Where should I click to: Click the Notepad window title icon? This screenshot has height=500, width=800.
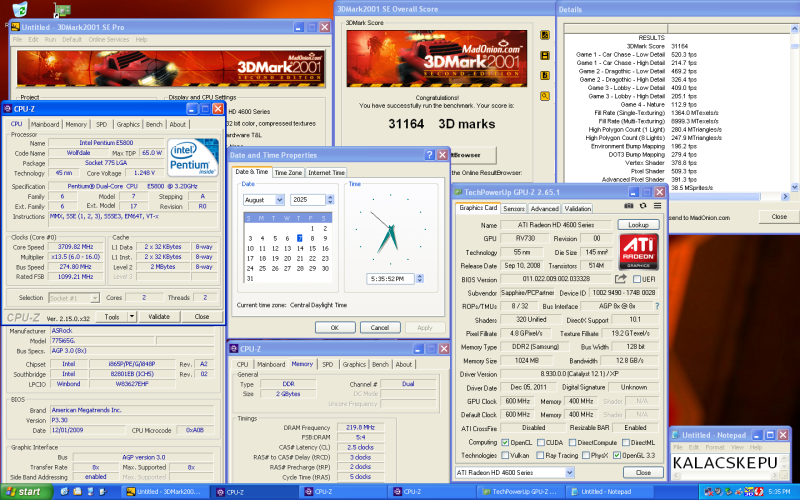coord(676,435)
